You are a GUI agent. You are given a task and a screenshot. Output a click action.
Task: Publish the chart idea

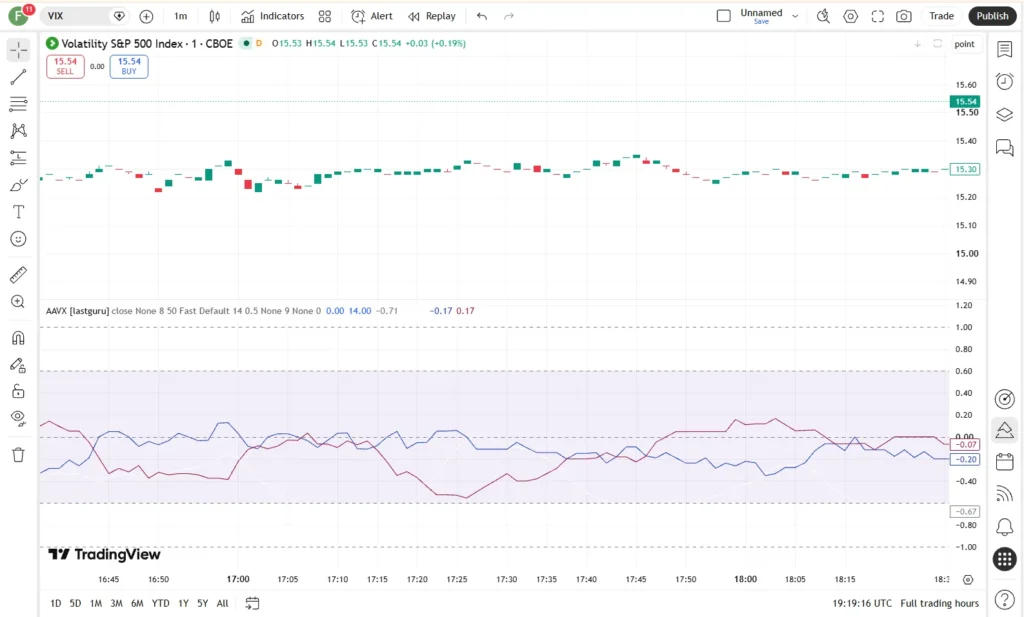point(993,16)
